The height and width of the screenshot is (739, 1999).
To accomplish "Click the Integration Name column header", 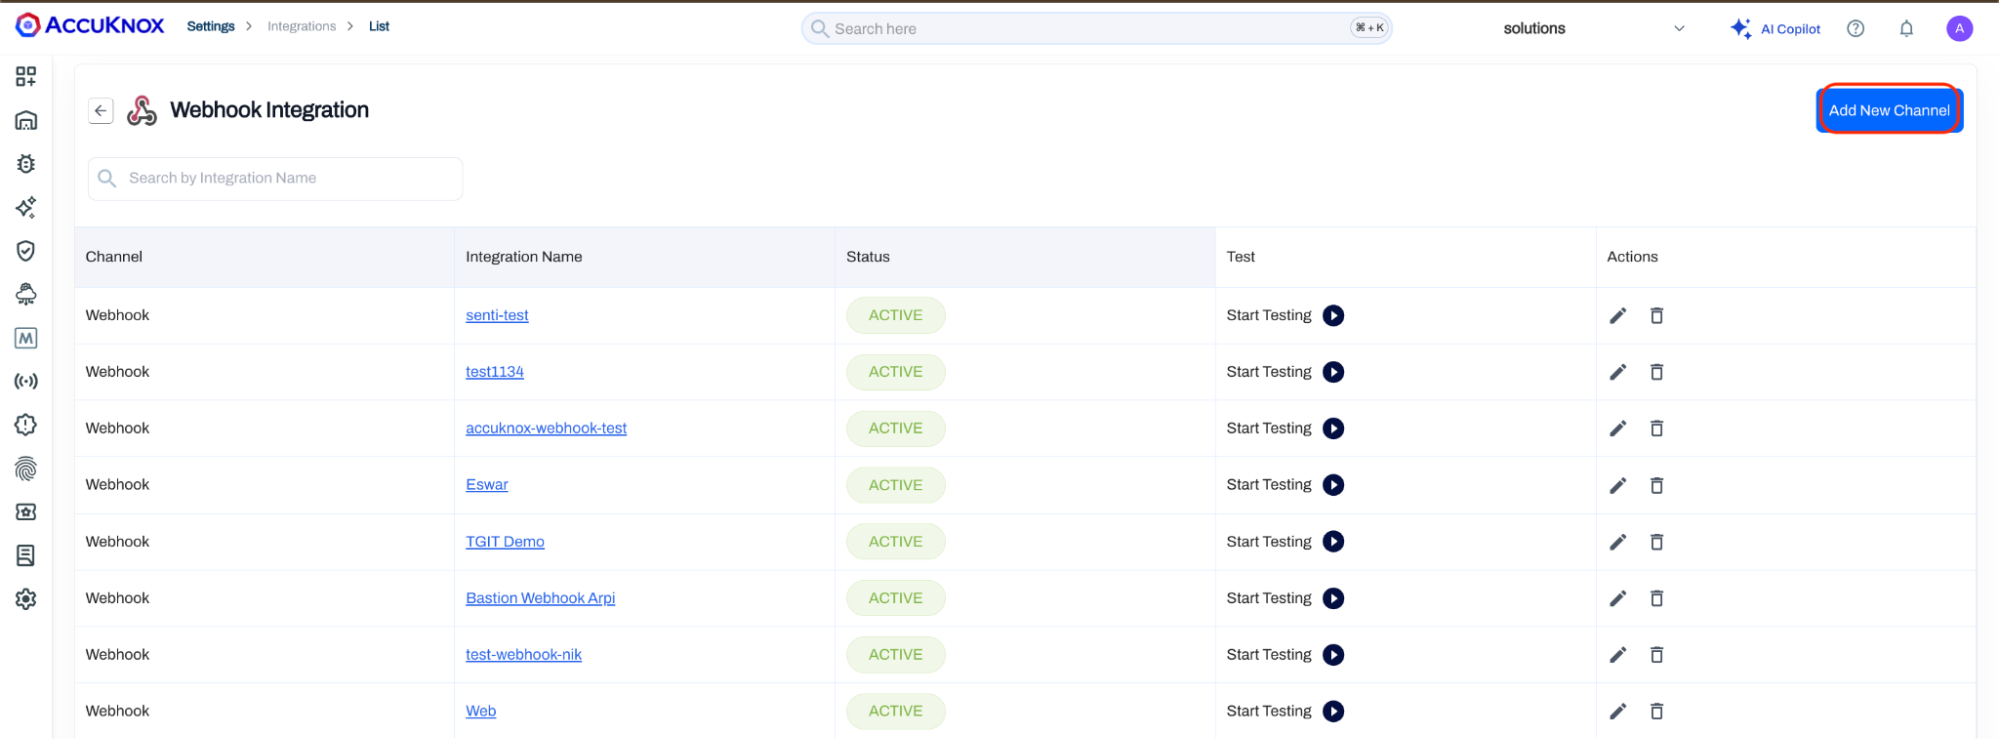I will tap(524, 257).
